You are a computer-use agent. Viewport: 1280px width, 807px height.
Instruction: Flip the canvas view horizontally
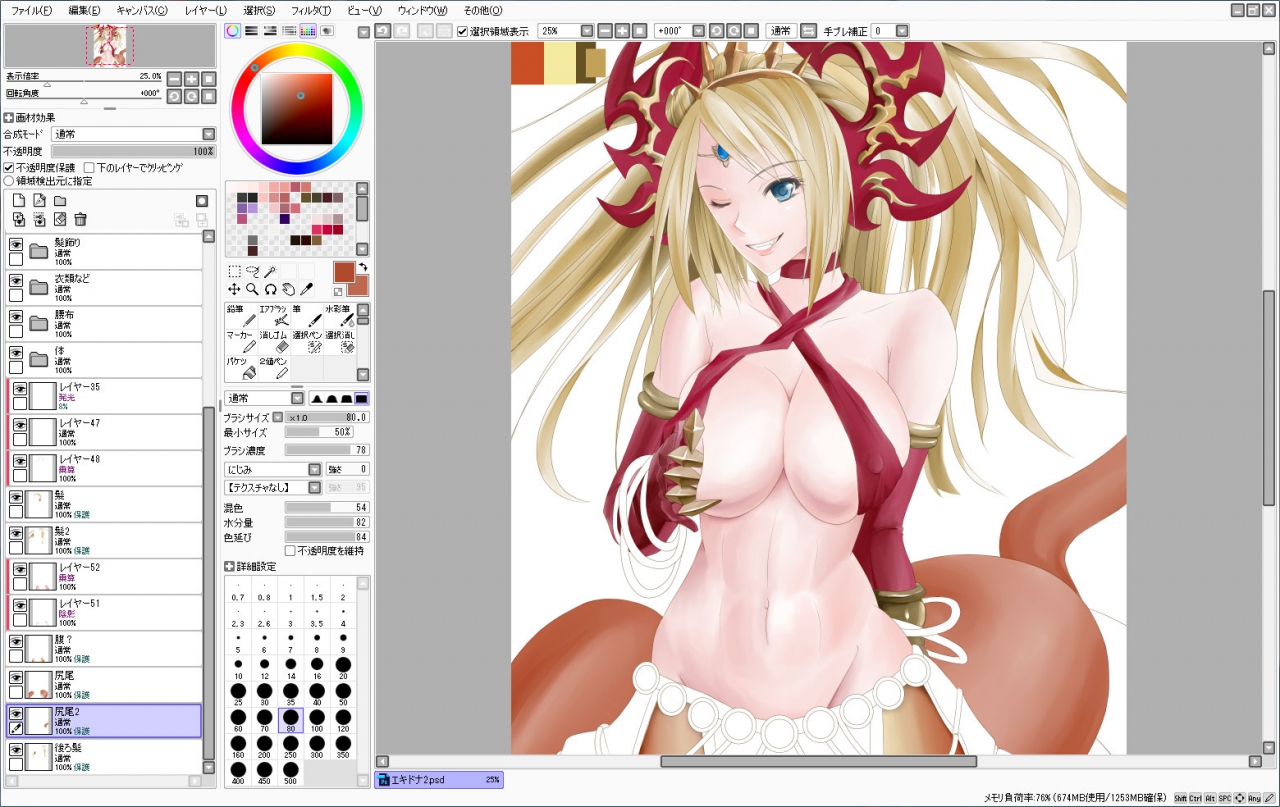point(809,31)
